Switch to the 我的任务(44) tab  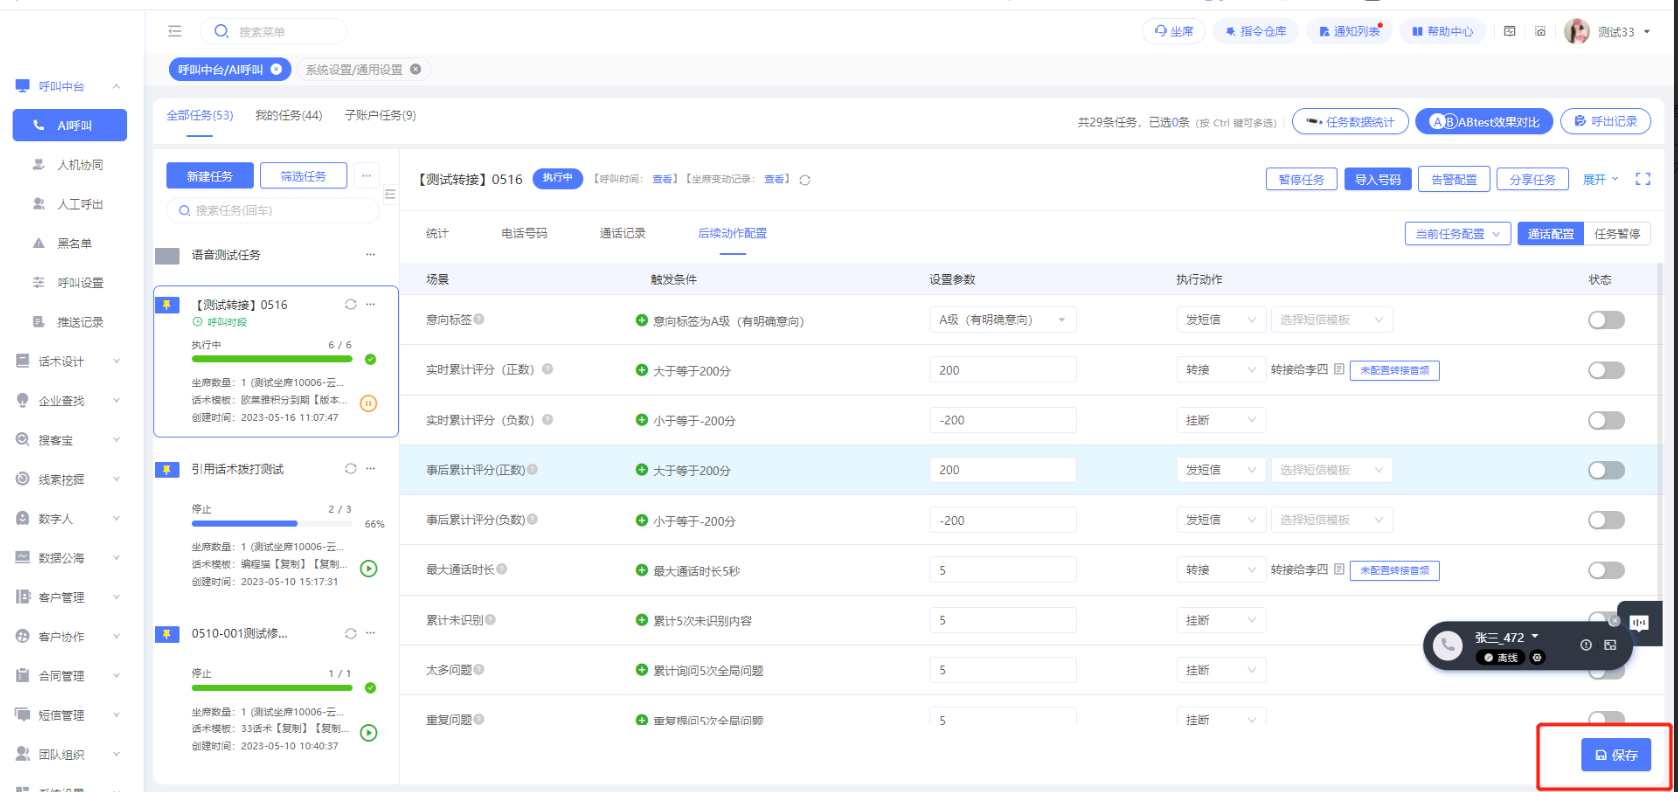pos(288,115)
